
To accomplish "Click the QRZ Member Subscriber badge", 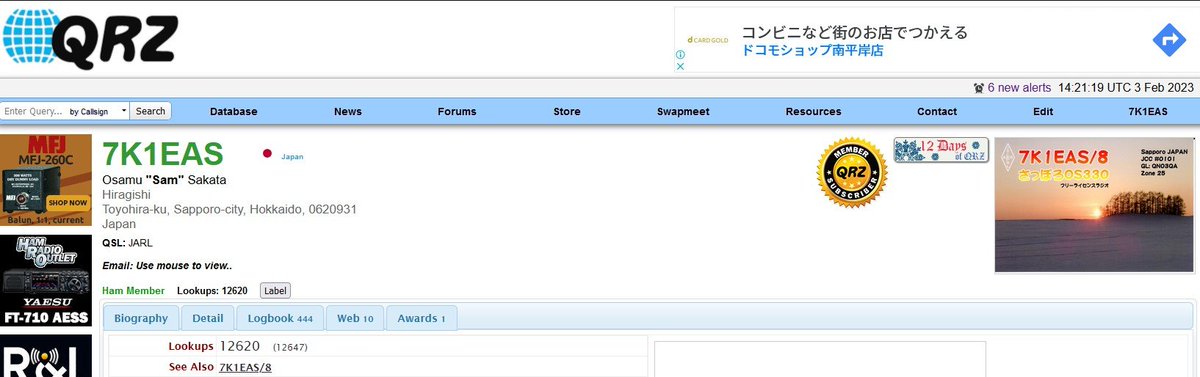I will (852, 173).
